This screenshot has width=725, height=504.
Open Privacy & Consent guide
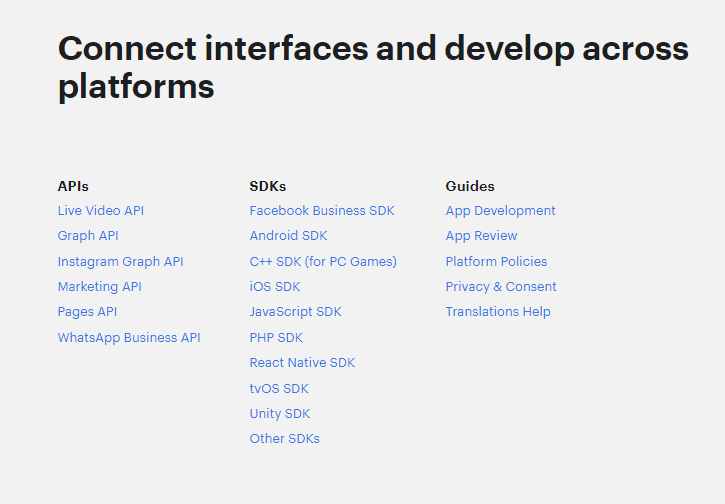coord(501,287)
